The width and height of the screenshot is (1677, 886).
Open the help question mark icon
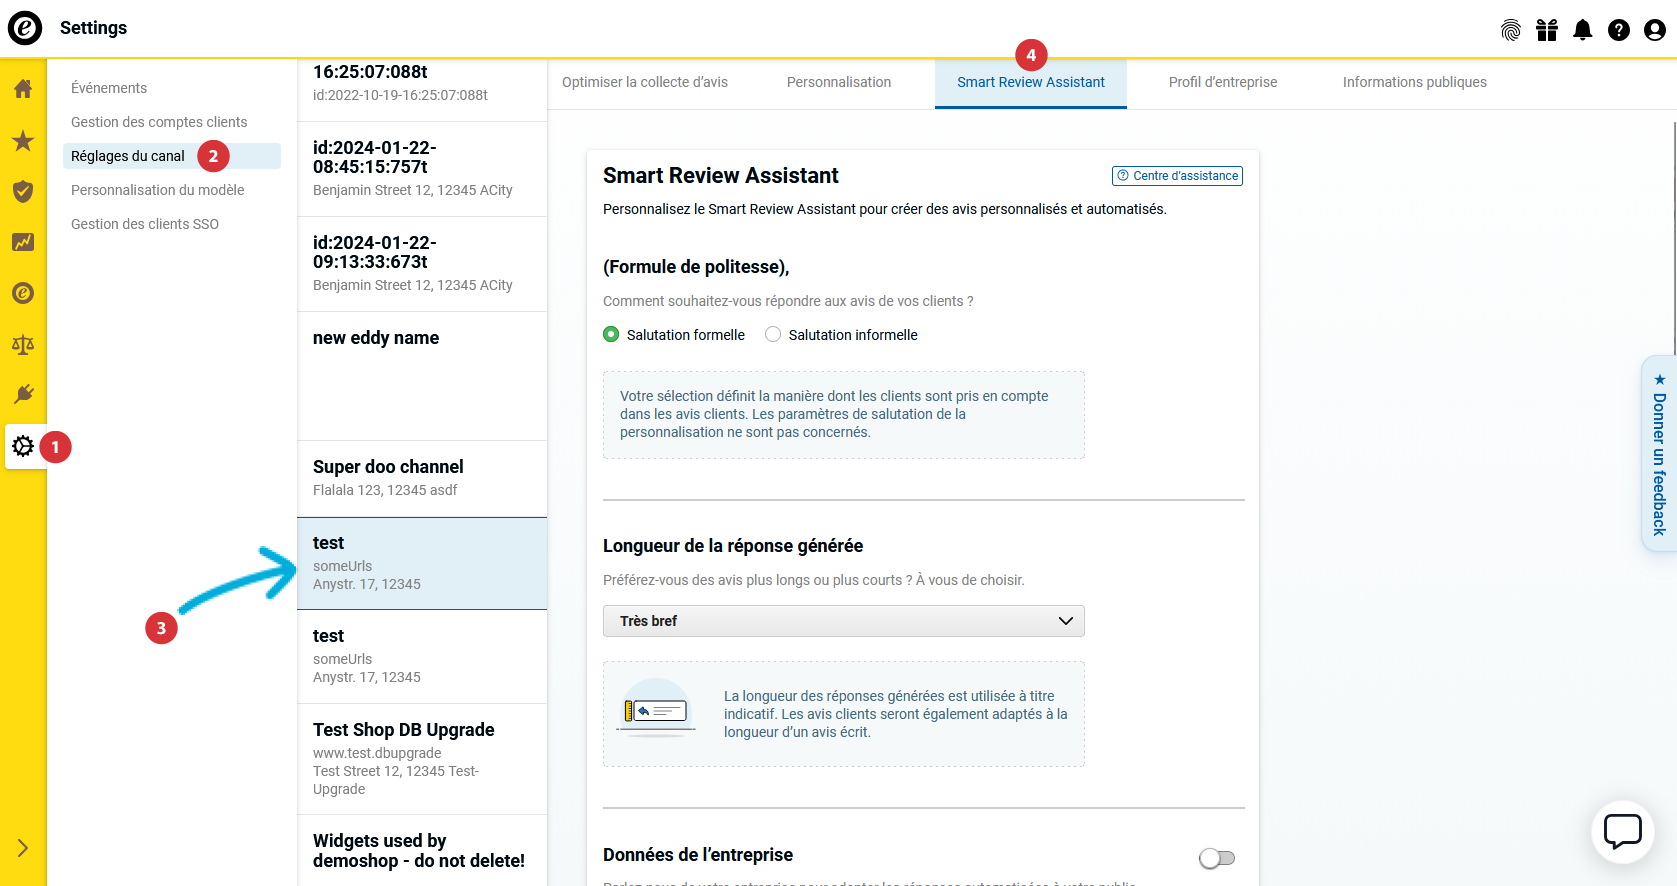(1618, 30)
